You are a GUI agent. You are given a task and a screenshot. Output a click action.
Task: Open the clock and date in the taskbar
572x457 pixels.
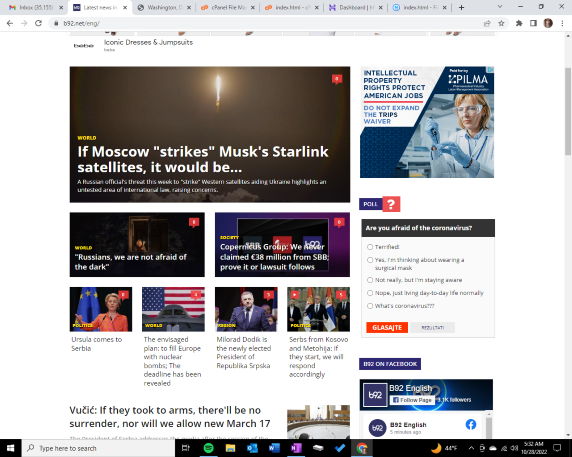tap(534, 448)
